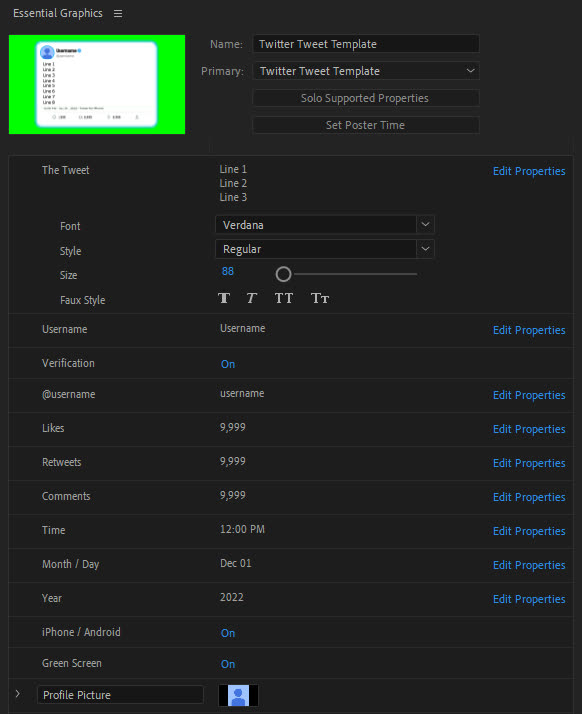Viewport: 582px width, 714px height.
Task: Click the Set Poster Time button
Action: 366,125
